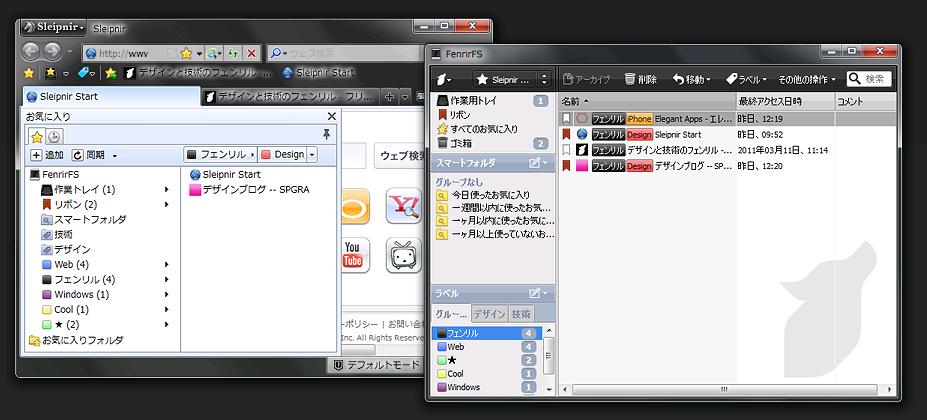
Task: Toggle ribbon on デザインと技術のフェンリル row
Action: 566,150
